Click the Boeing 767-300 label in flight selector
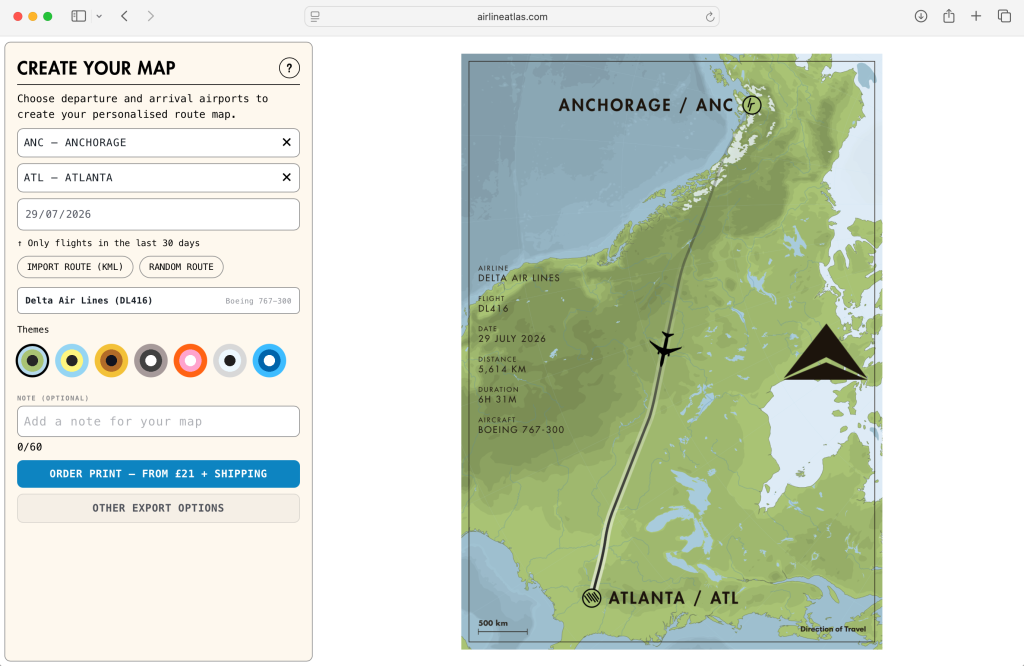 [259, 301]
